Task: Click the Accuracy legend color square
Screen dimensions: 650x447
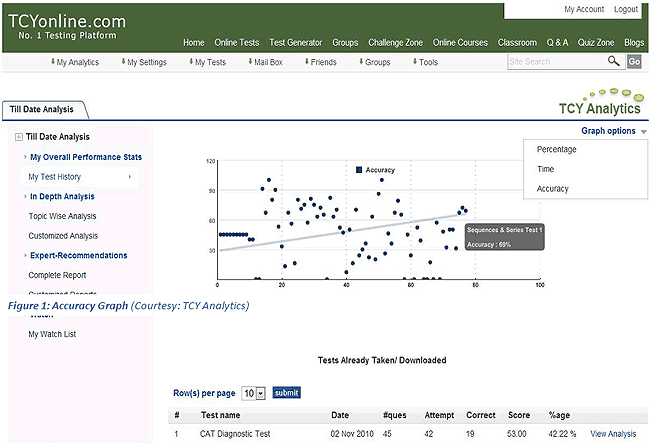Action: coord(359,170)
